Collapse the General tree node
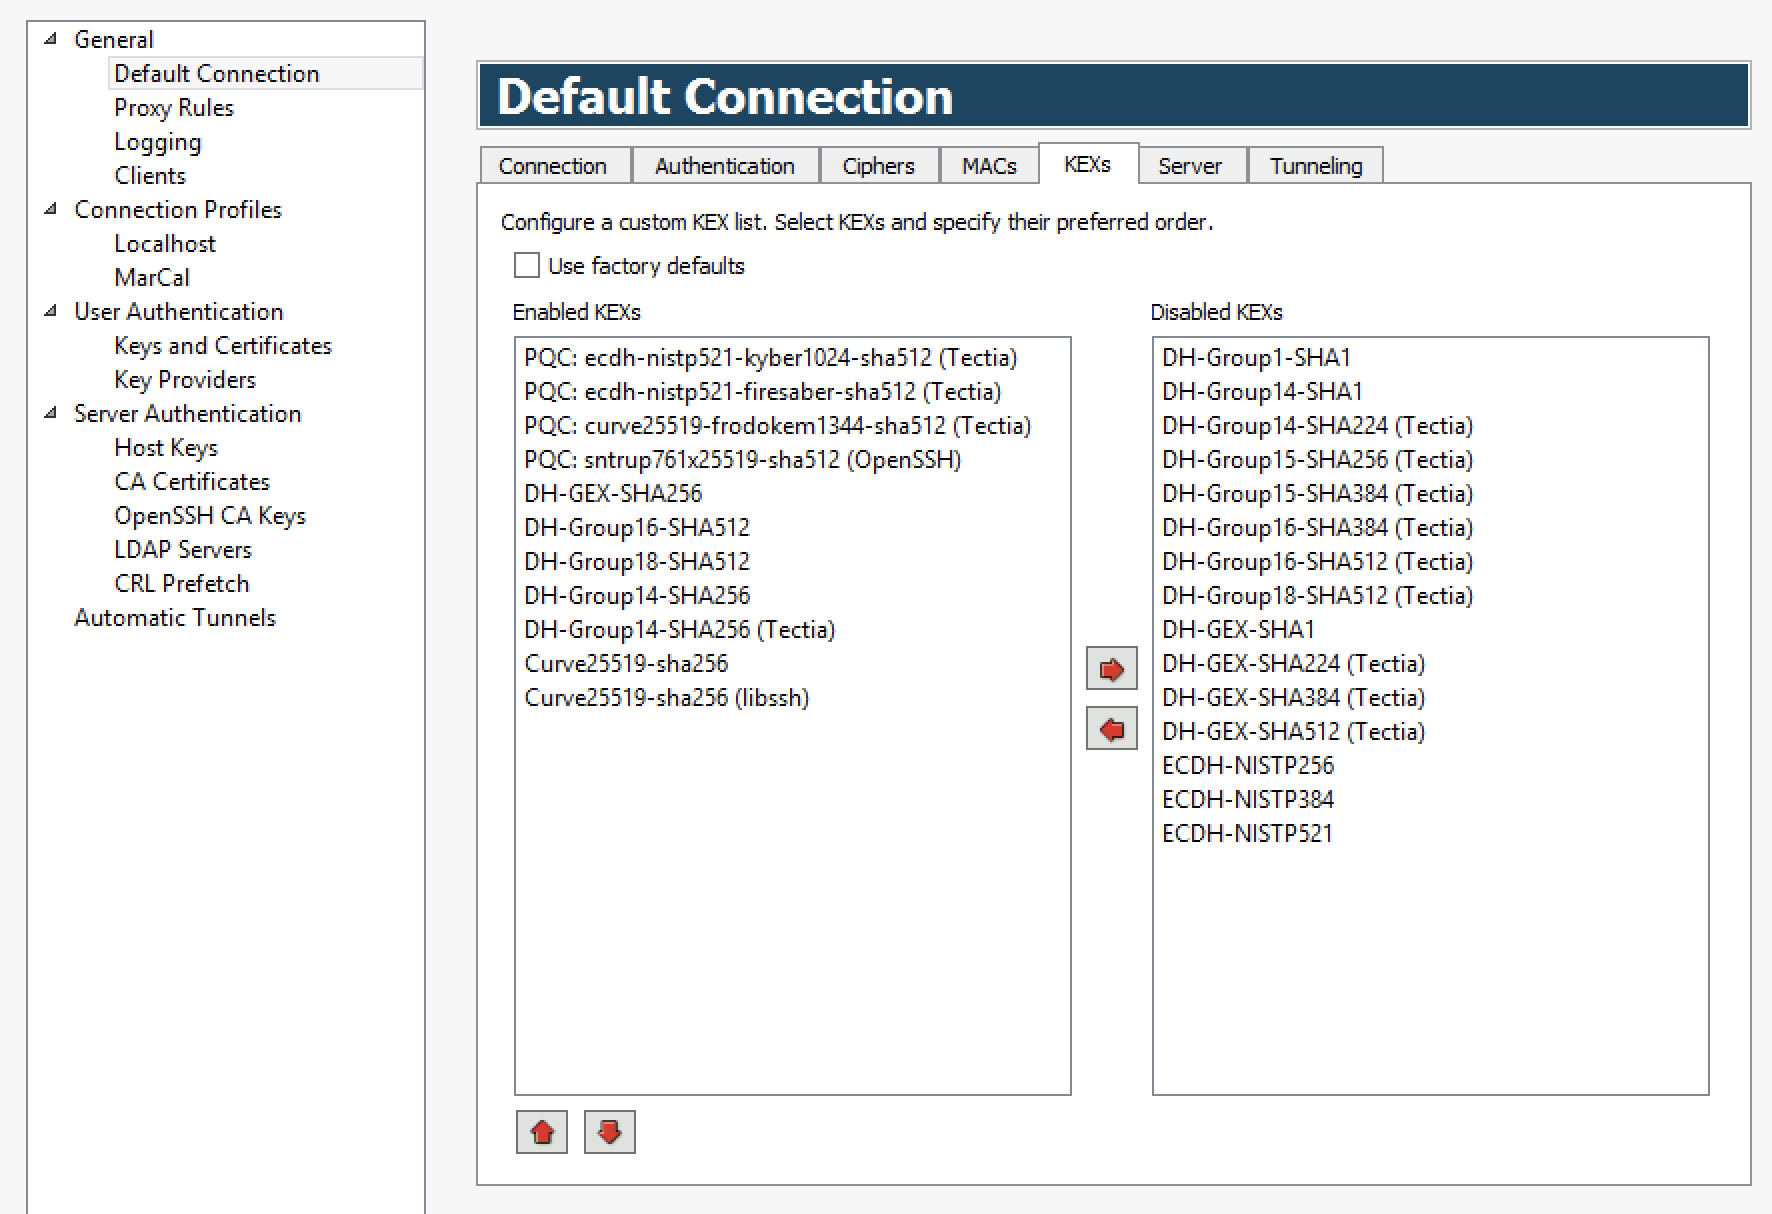Screen dimensions: 1772x1214 coord(51,40)
